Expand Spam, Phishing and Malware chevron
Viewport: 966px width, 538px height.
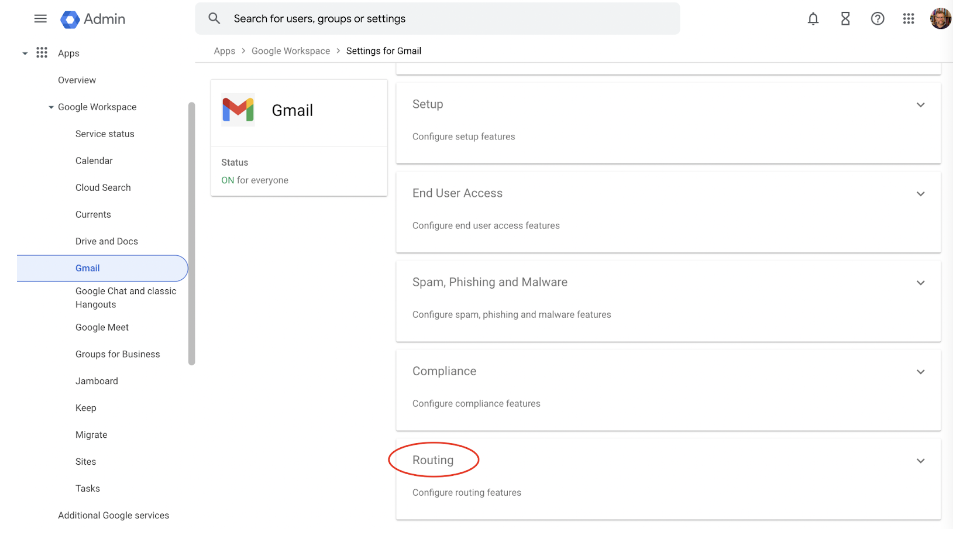(920, 283)
